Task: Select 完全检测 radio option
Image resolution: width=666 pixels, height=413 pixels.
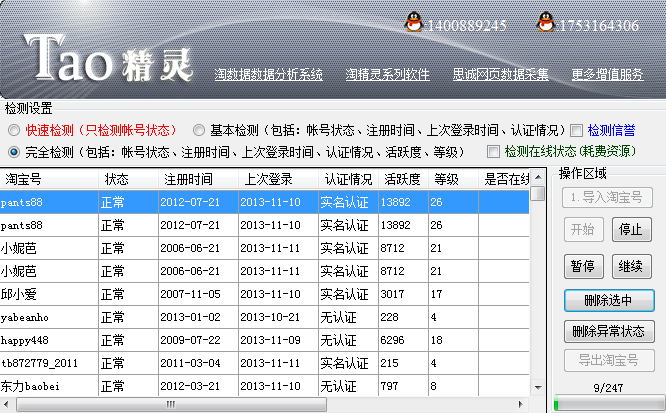Action: (x=13, y=152)
